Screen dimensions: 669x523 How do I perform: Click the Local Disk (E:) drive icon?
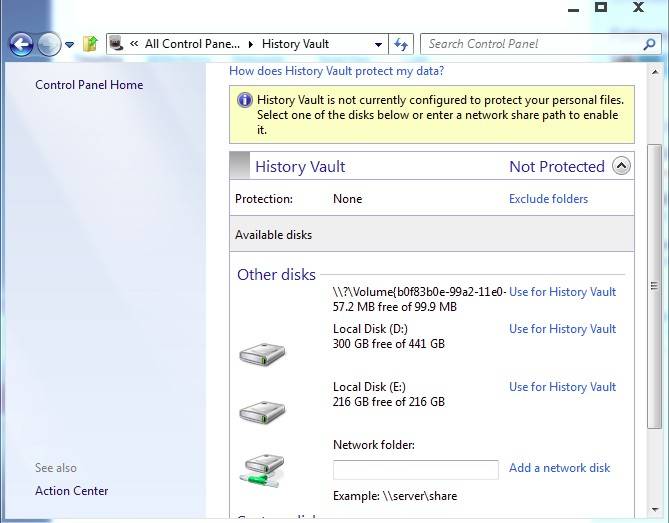click(x=262, y=411)
